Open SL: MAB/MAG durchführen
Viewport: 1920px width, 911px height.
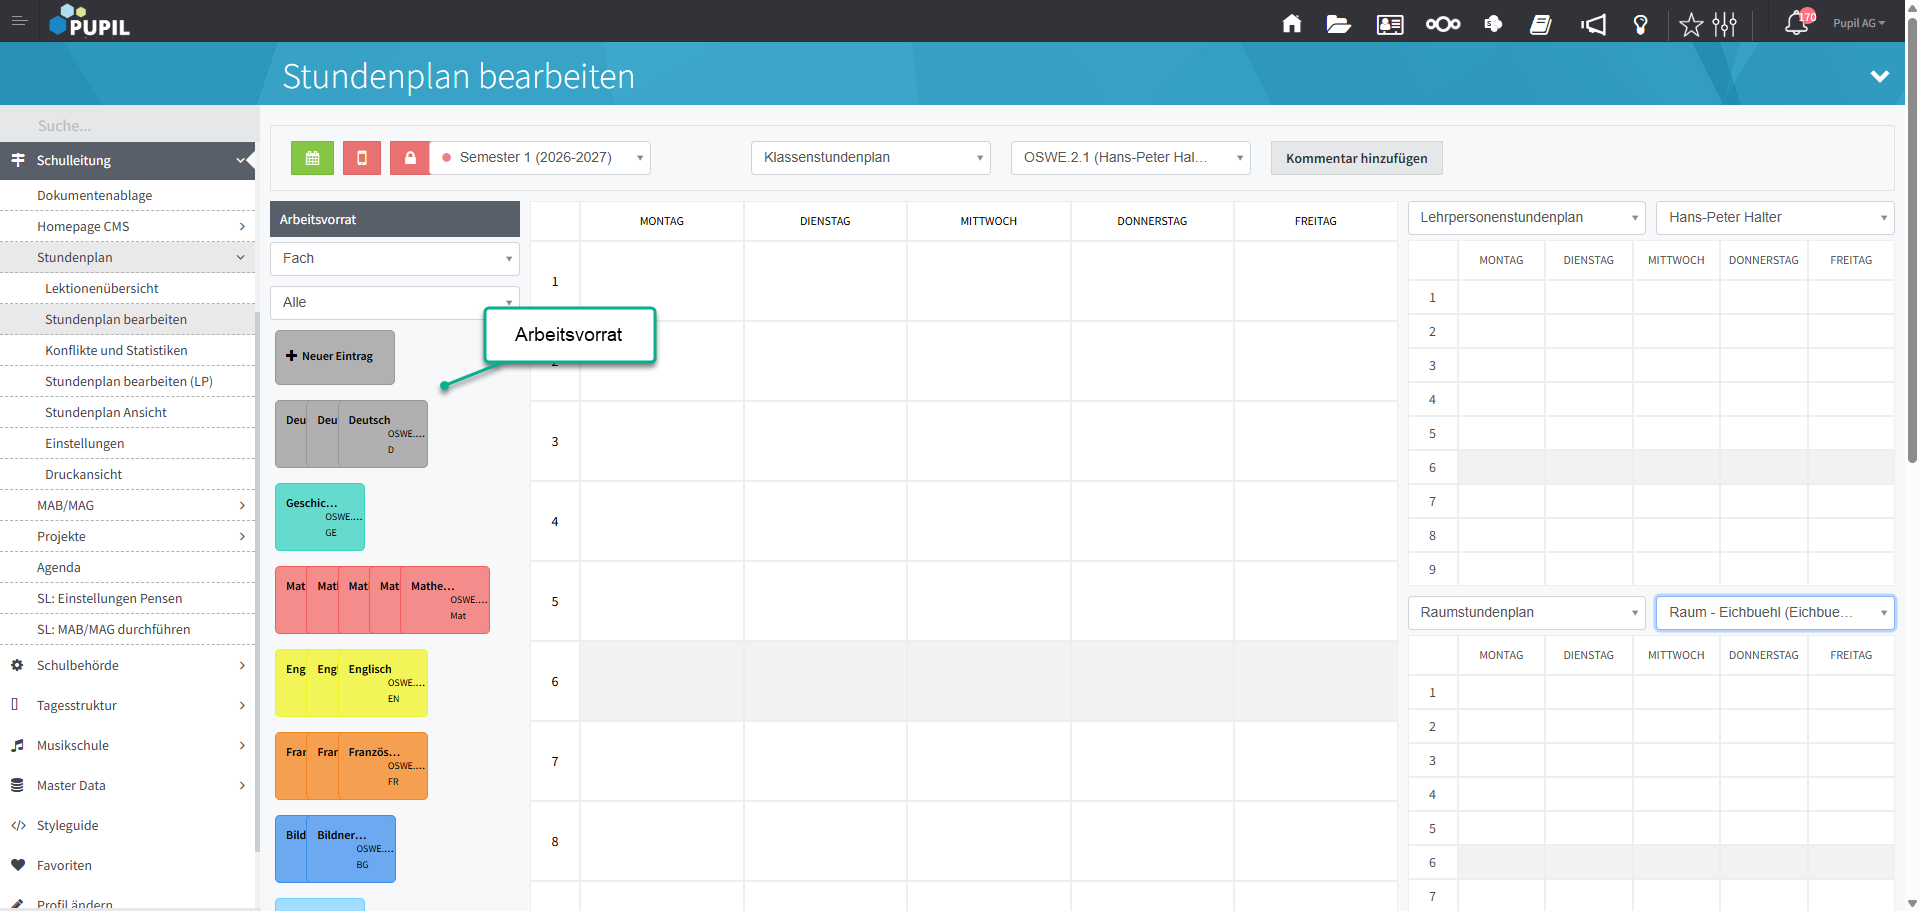click(114, 630)
